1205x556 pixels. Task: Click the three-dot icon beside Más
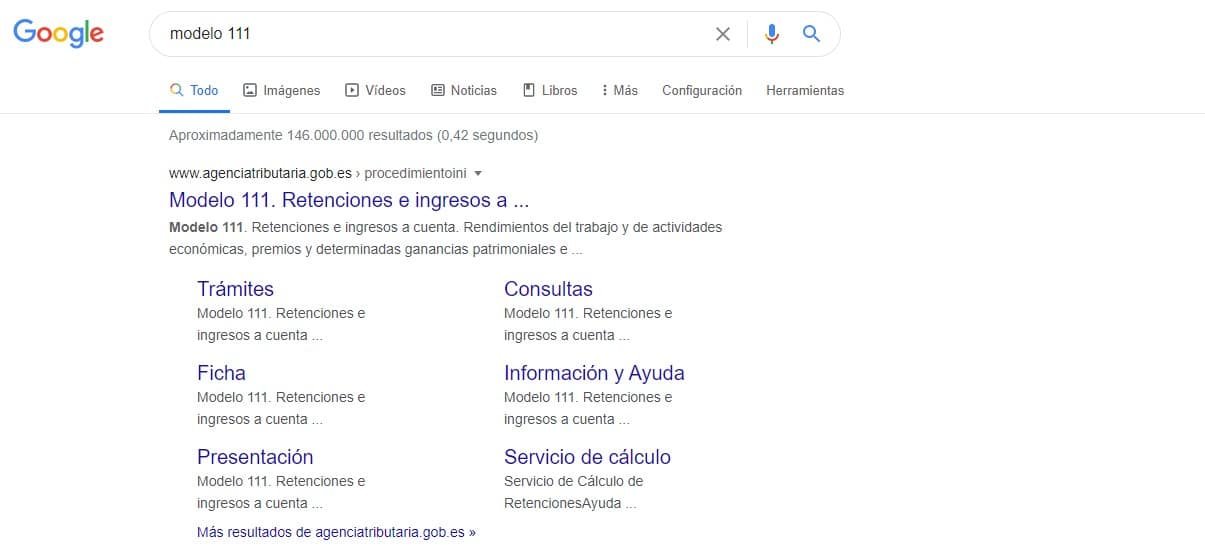pyautogui.click(x=605, y=90)
